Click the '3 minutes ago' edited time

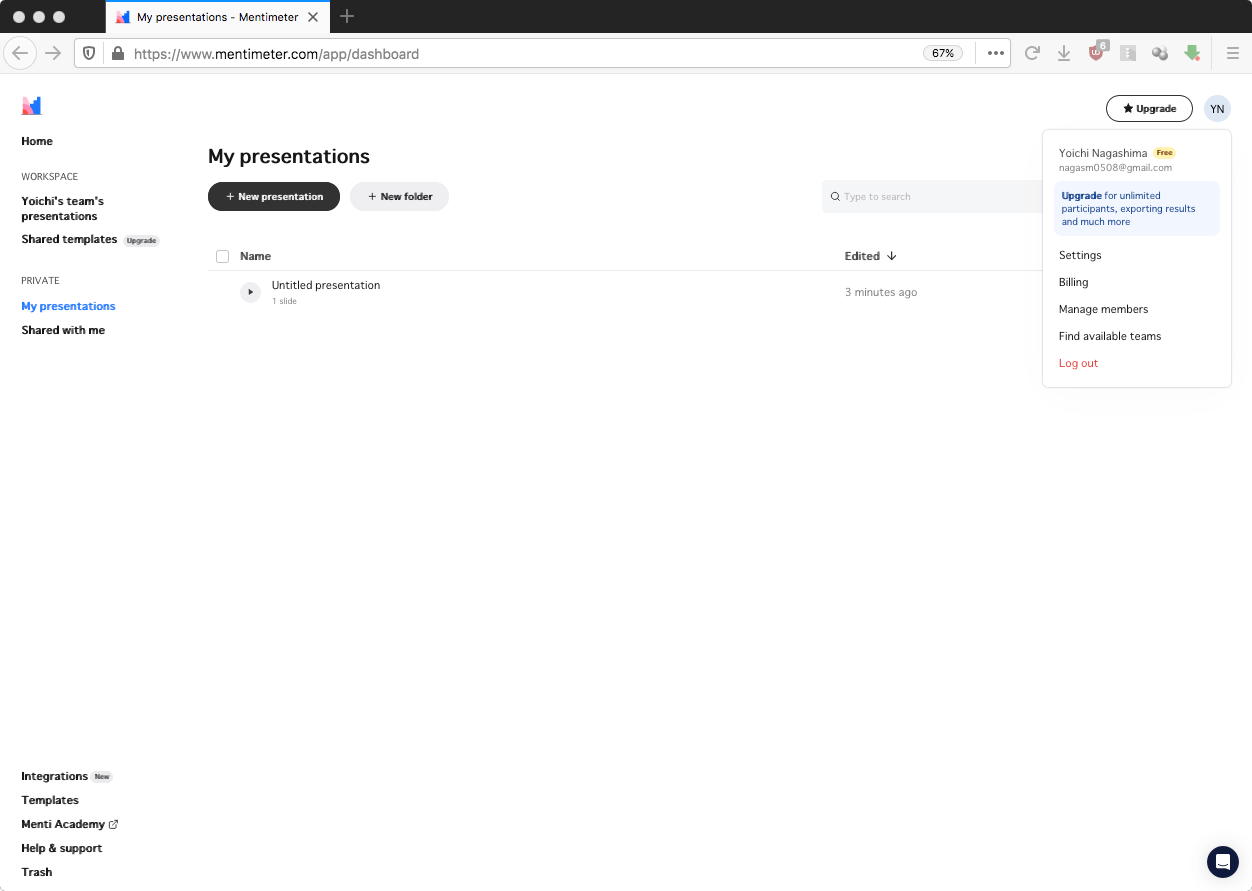click(881, 292)
